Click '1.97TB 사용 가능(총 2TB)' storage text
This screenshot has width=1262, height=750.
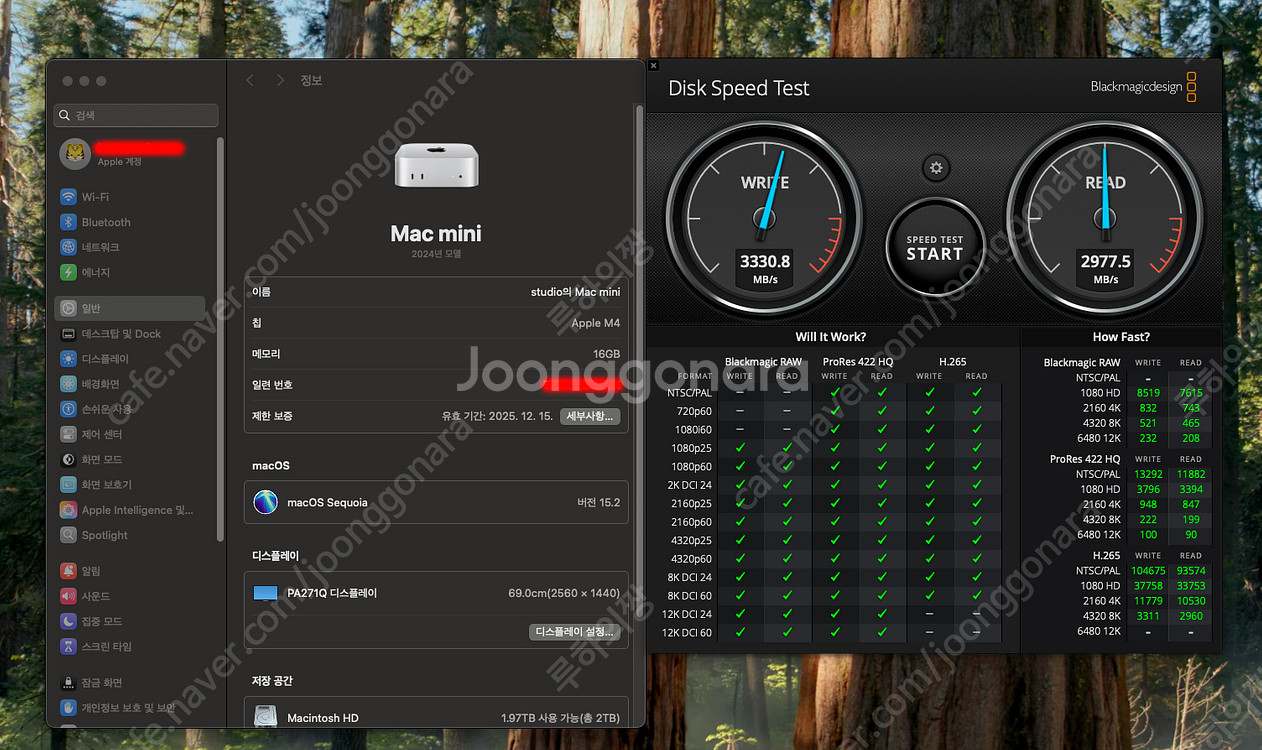click(x=561, y=718)
